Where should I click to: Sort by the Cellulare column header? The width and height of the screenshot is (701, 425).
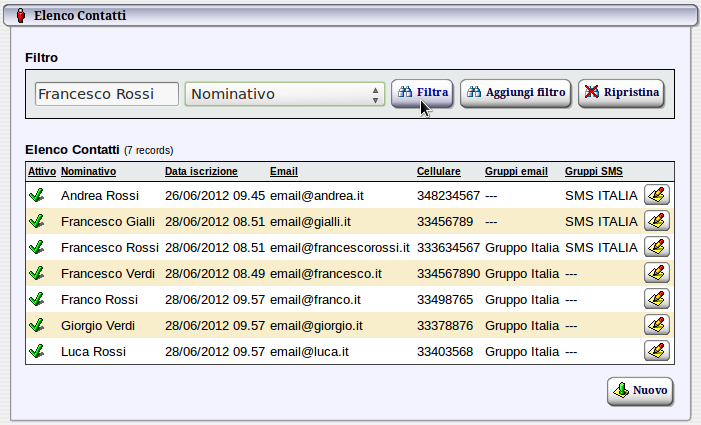coord(438,172)
